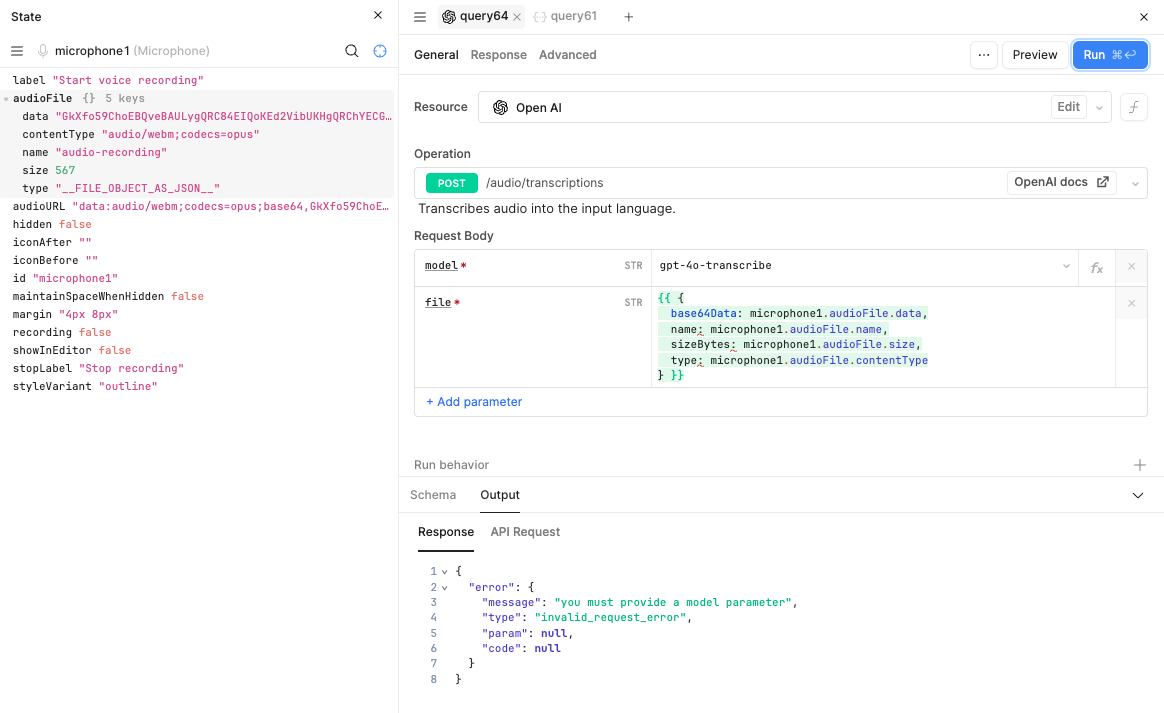Select the Response output sub-tab

coord(445,532)
